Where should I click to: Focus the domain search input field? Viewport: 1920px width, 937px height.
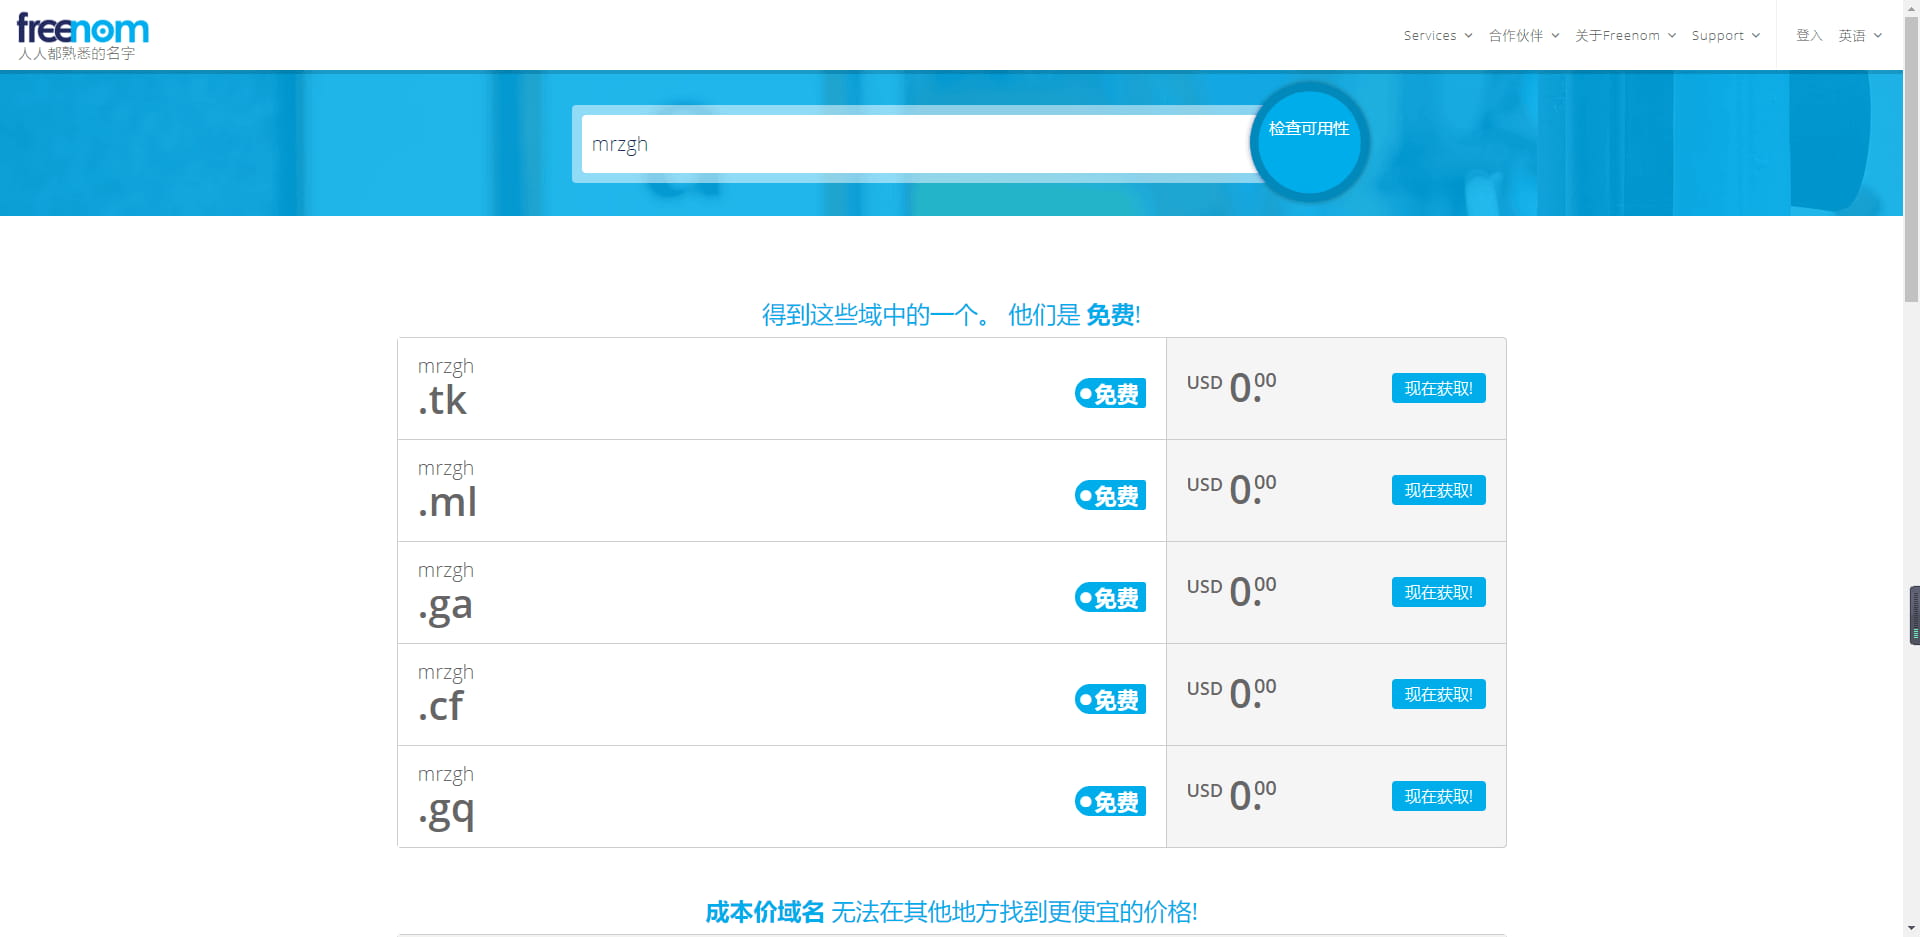915,144
